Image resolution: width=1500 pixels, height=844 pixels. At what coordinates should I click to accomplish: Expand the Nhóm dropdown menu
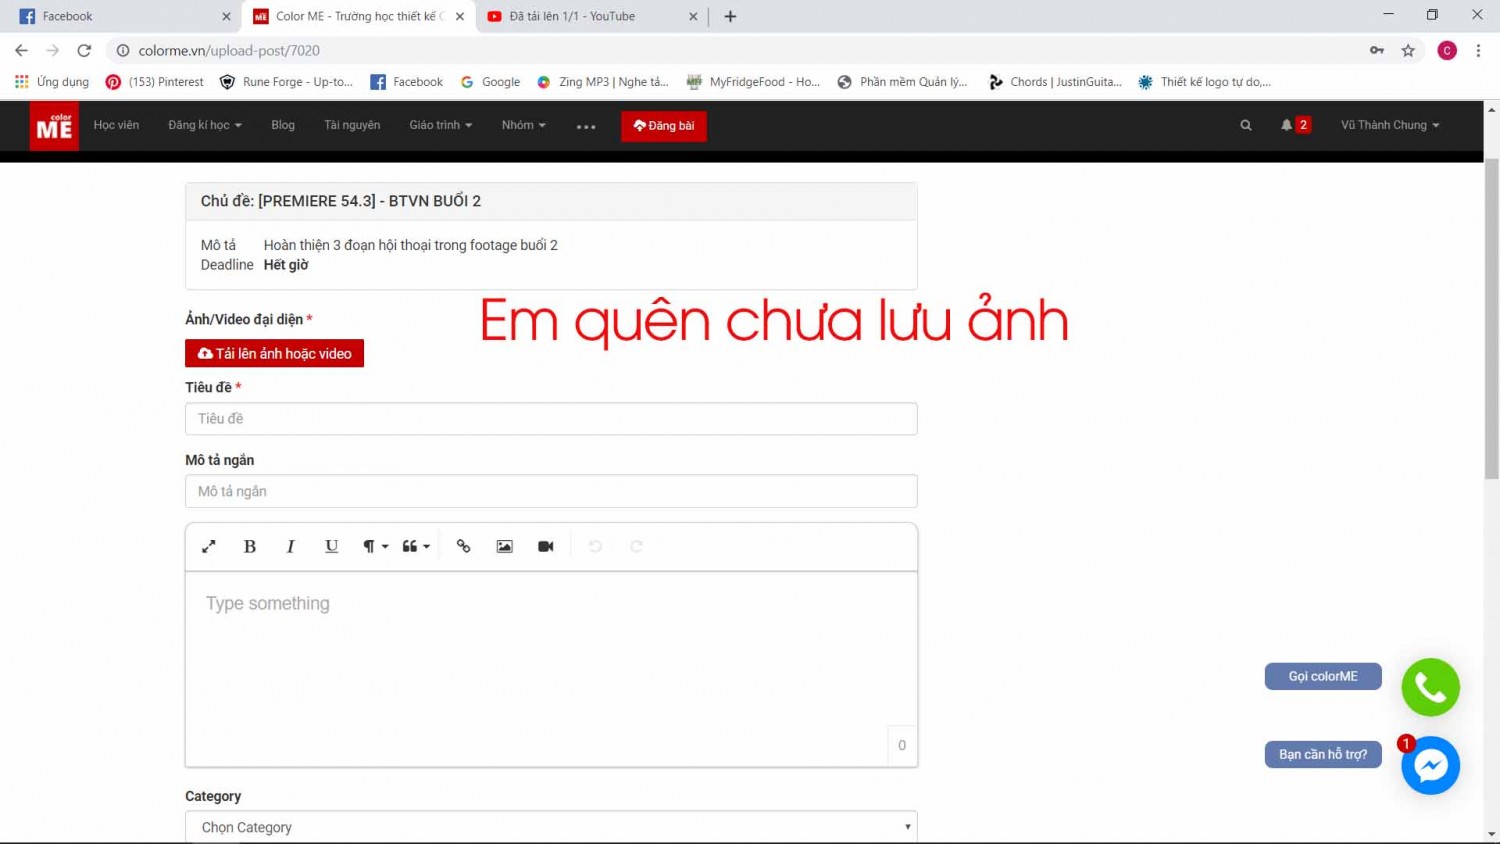(x=524, y=125)
